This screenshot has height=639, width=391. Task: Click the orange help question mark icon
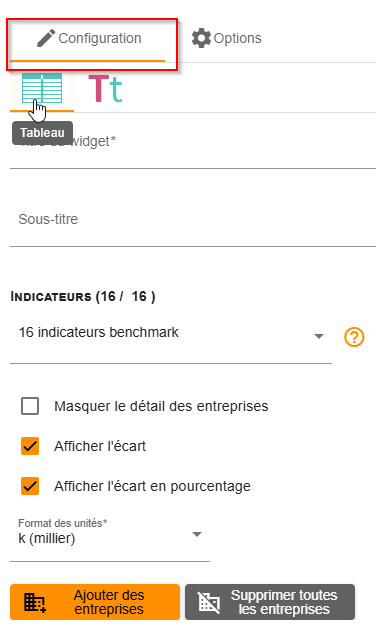[354, 337]
